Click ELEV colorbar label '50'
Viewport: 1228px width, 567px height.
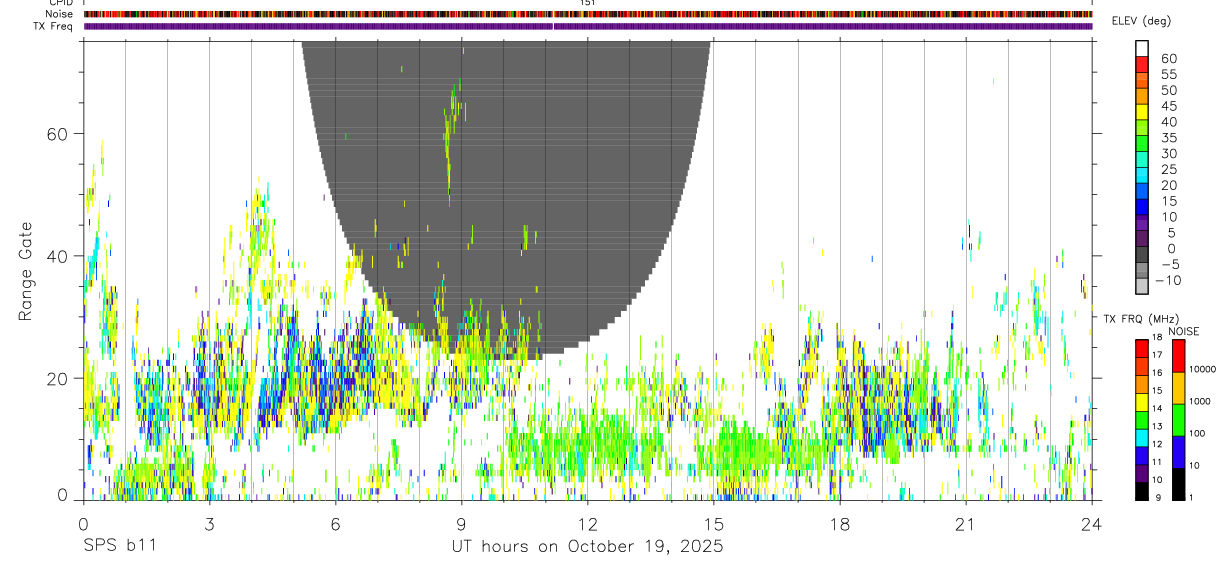tap(1169, 91)
